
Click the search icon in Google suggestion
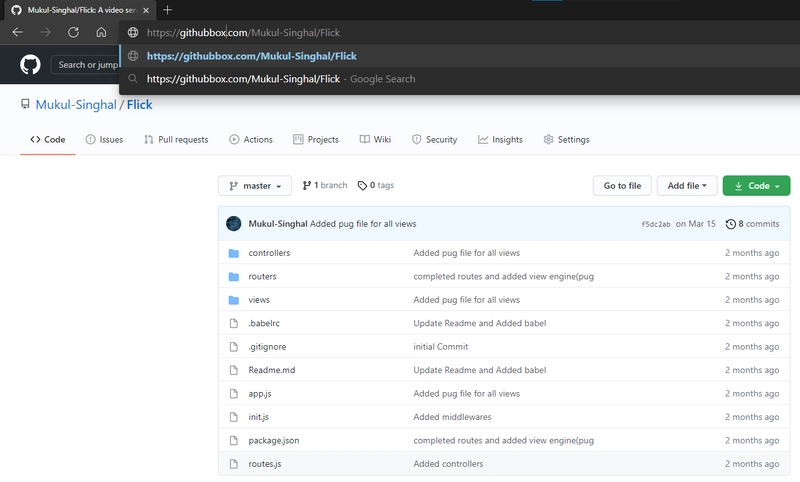tap(133, 79)
